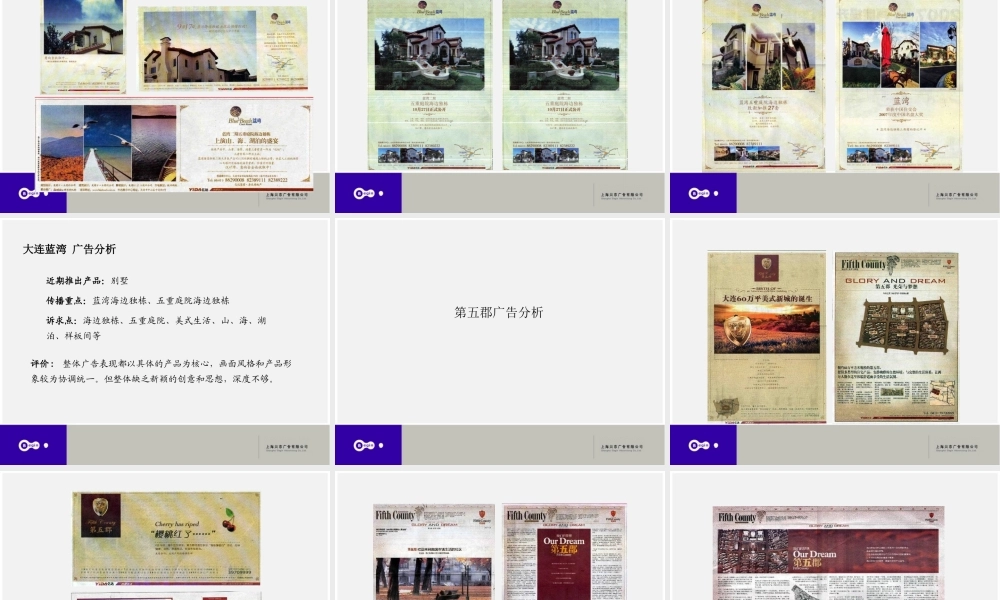
Task: Click company name in 大连蓝湾 slide footer
Action: click(x=285, y=446)
